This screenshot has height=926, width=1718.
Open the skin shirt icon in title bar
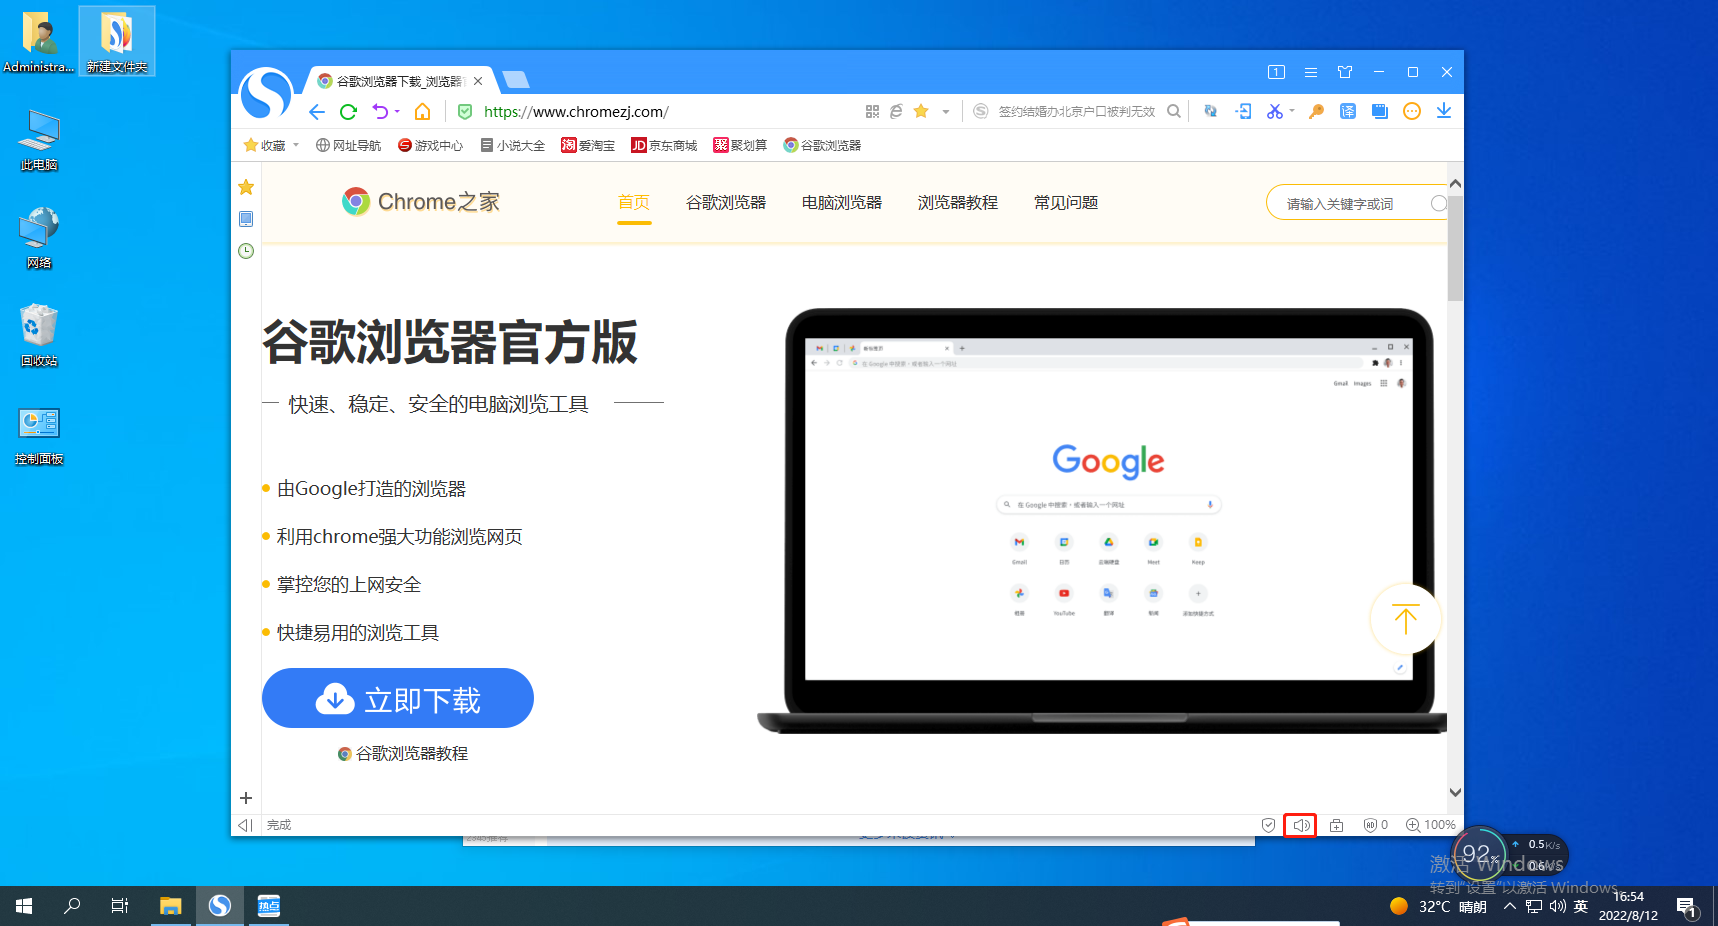[1345, 72]
